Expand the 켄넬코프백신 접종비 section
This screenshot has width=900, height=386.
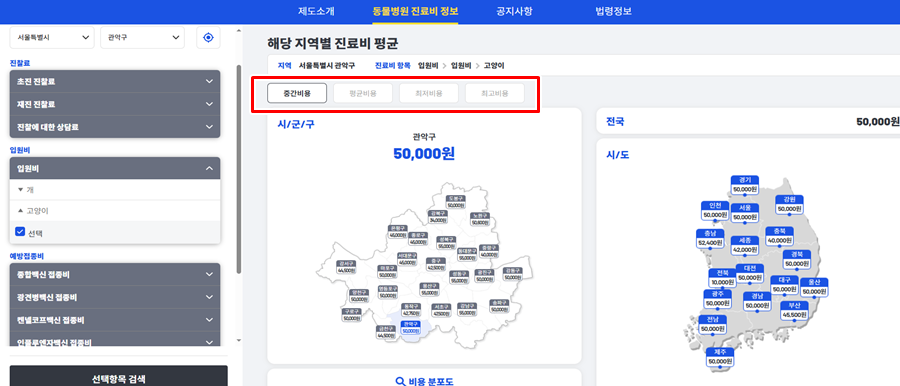click(x=115, y=320)
